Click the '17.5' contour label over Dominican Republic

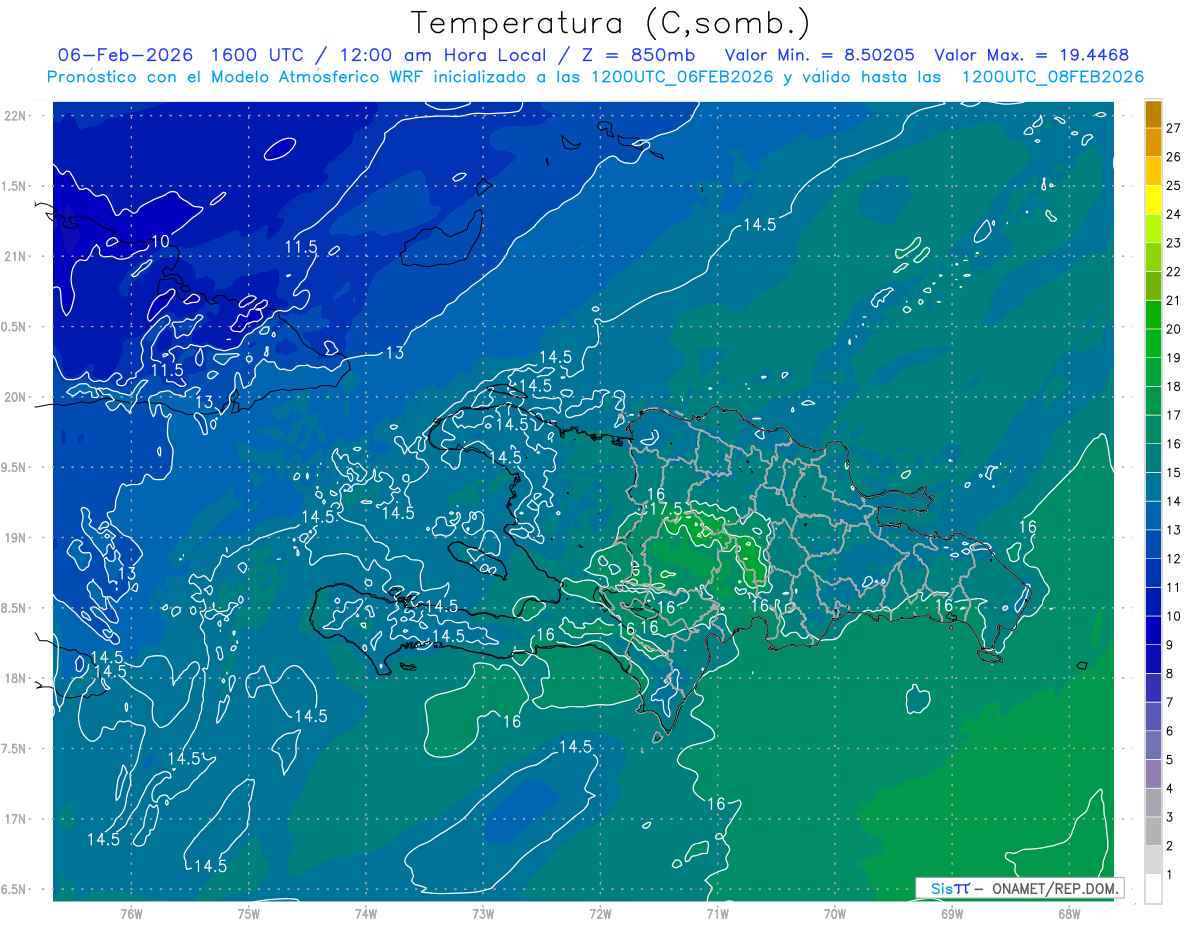(665, 509)
